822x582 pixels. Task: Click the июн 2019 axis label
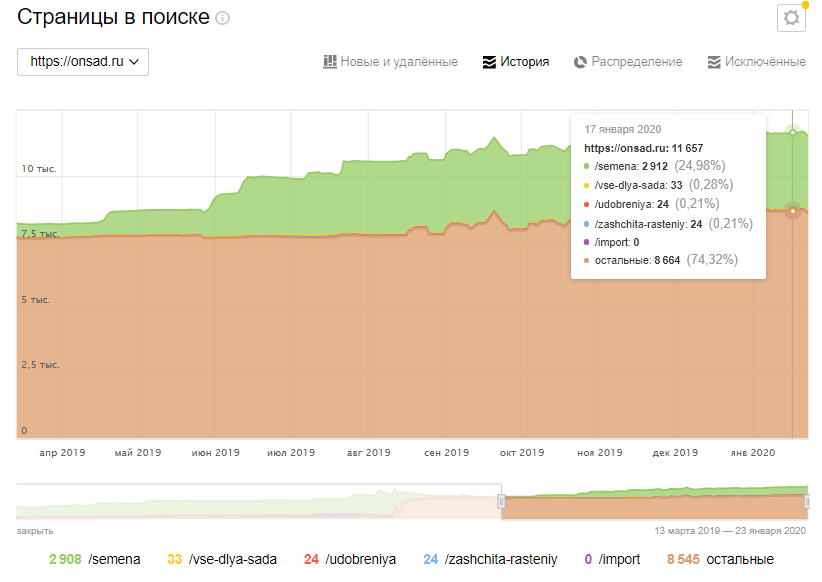click(215, 452)
